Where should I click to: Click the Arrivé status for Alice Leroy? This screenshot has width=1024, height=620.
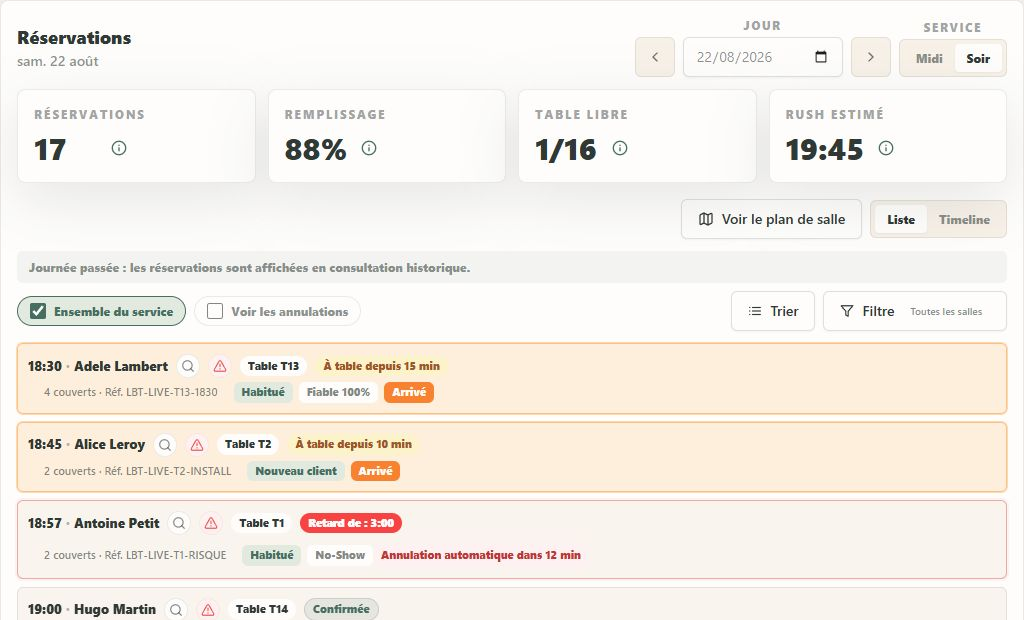(x=376, y=471)
